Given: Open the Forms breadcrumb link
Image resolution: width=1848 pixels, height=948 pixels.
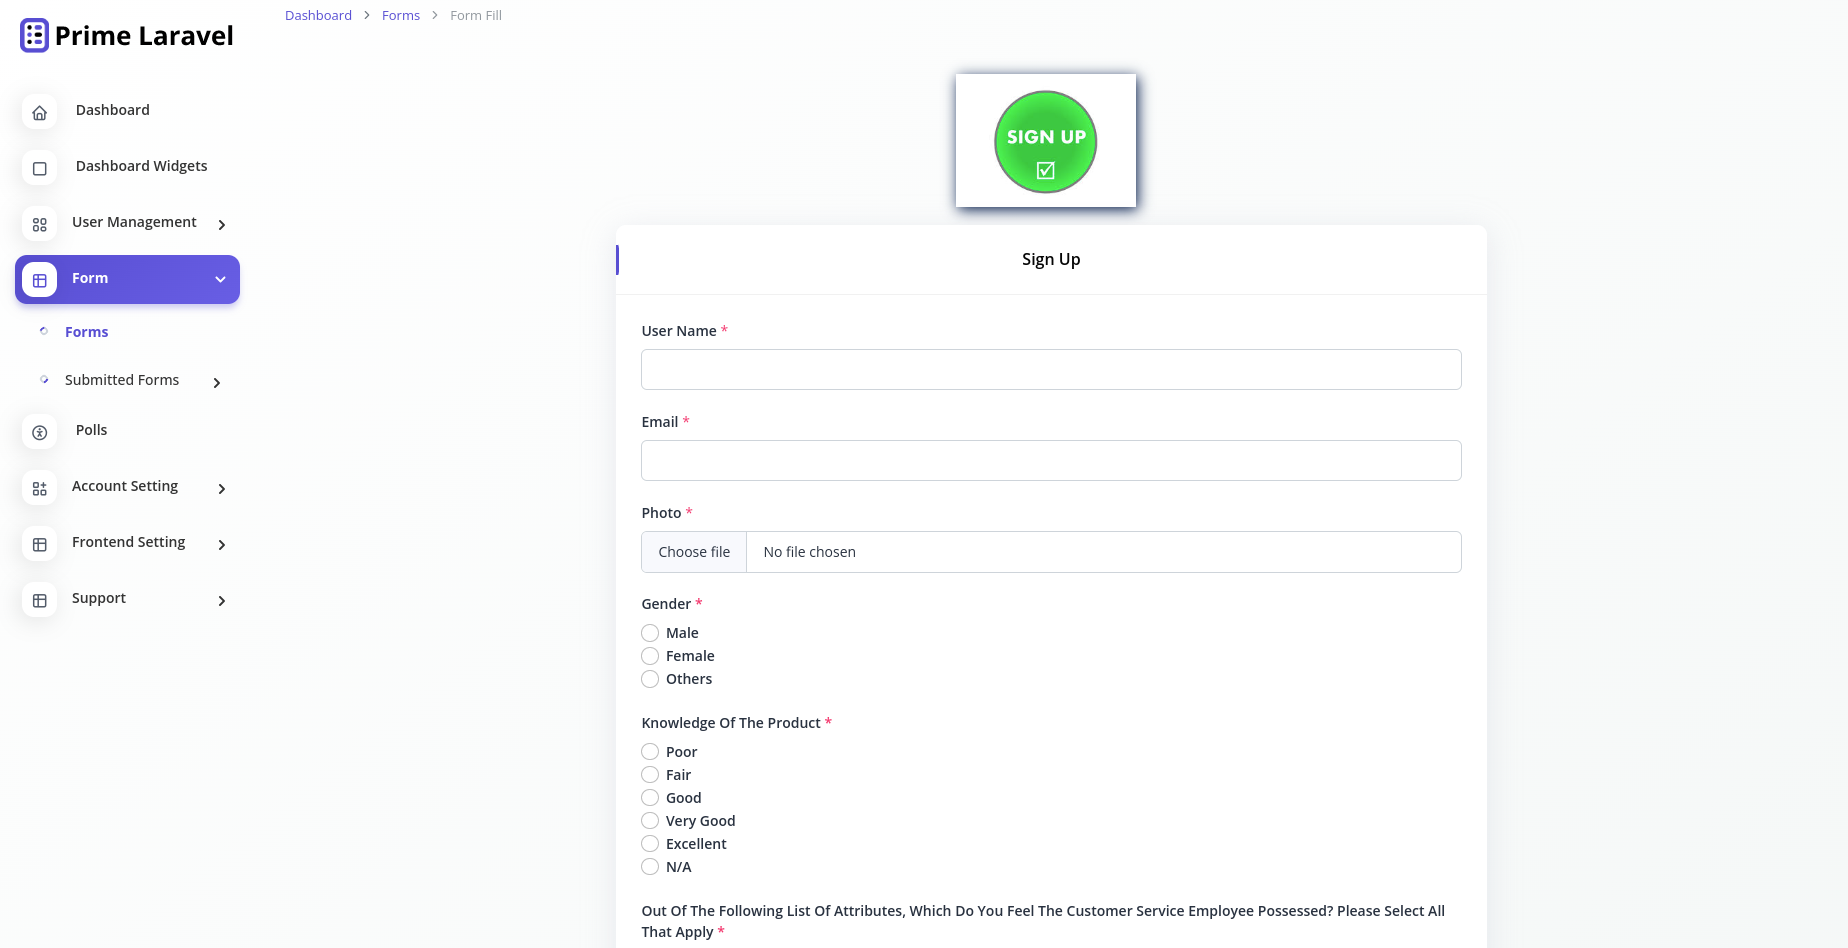Looking at the screenshot, I should 400,15.
